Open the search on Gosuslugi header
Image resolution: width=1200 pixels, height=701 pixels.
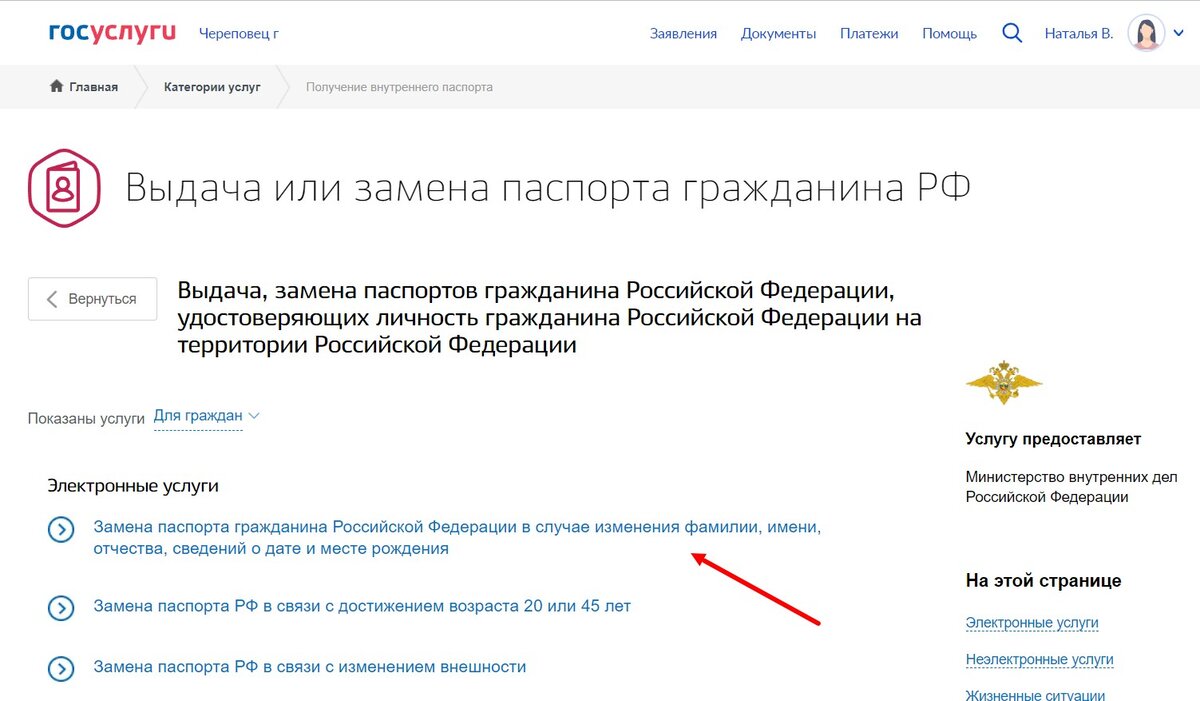(x=1011, y=32)
